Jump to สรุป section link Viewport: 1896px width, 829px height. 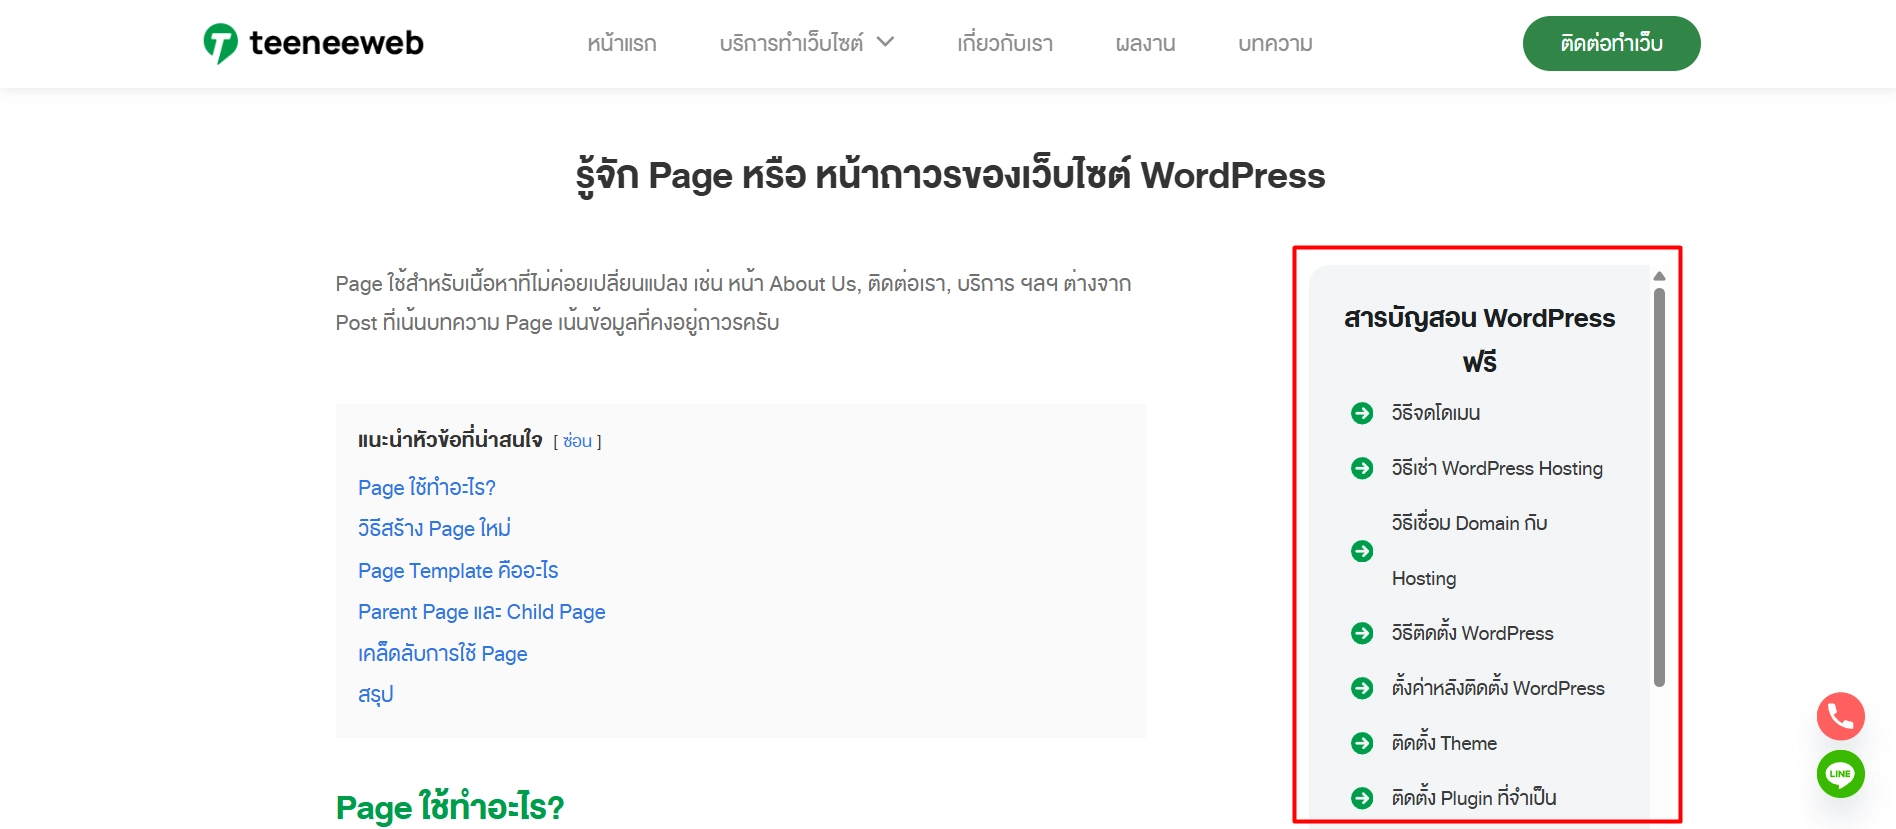pos(376,694)
